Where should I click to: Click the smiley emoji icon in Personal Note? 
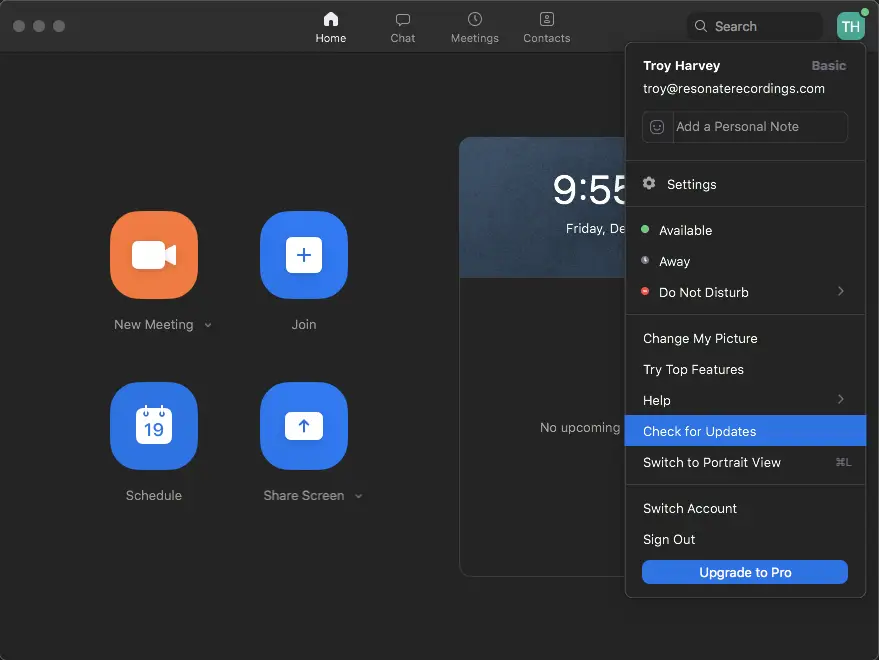(657, 127)
